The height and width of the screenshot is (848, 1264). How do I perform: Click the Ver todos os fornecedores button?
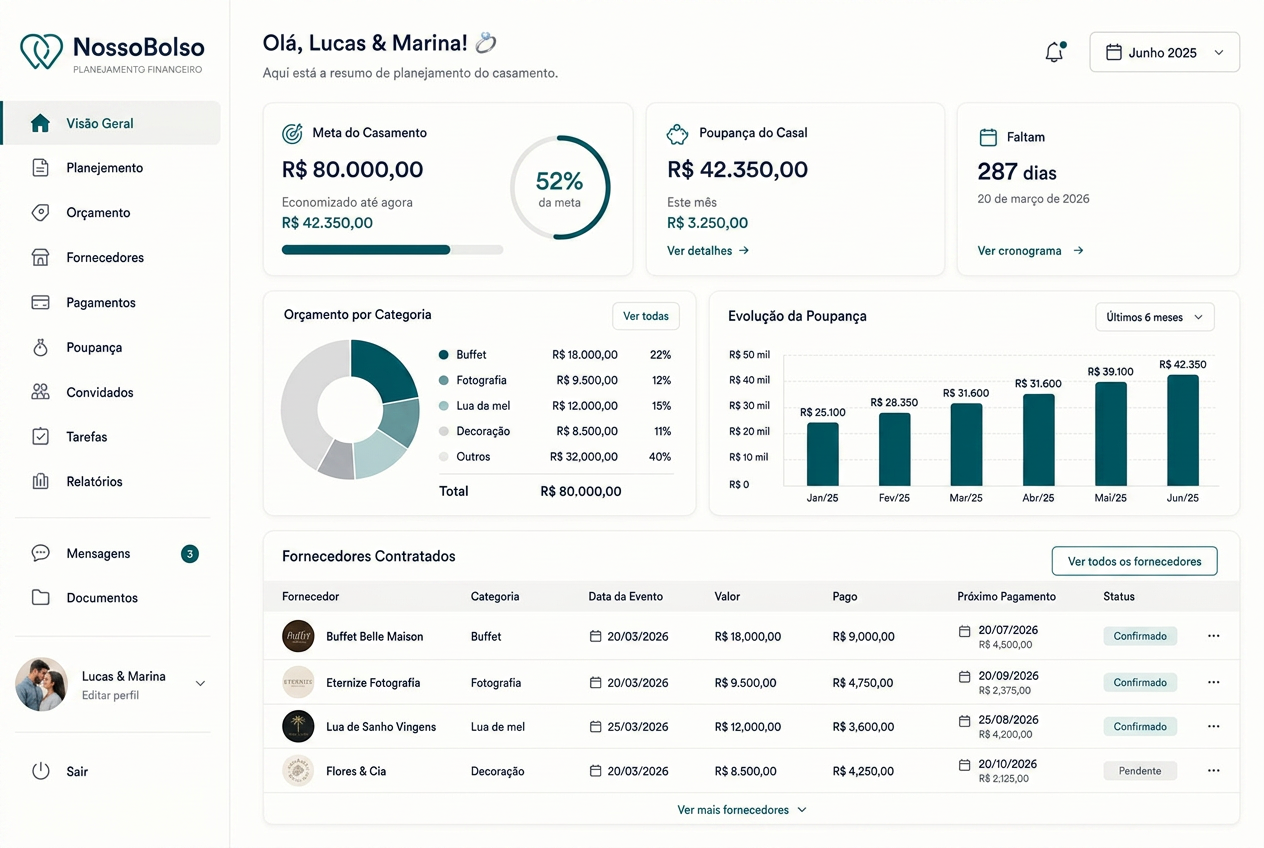(x=1134, y=561)
